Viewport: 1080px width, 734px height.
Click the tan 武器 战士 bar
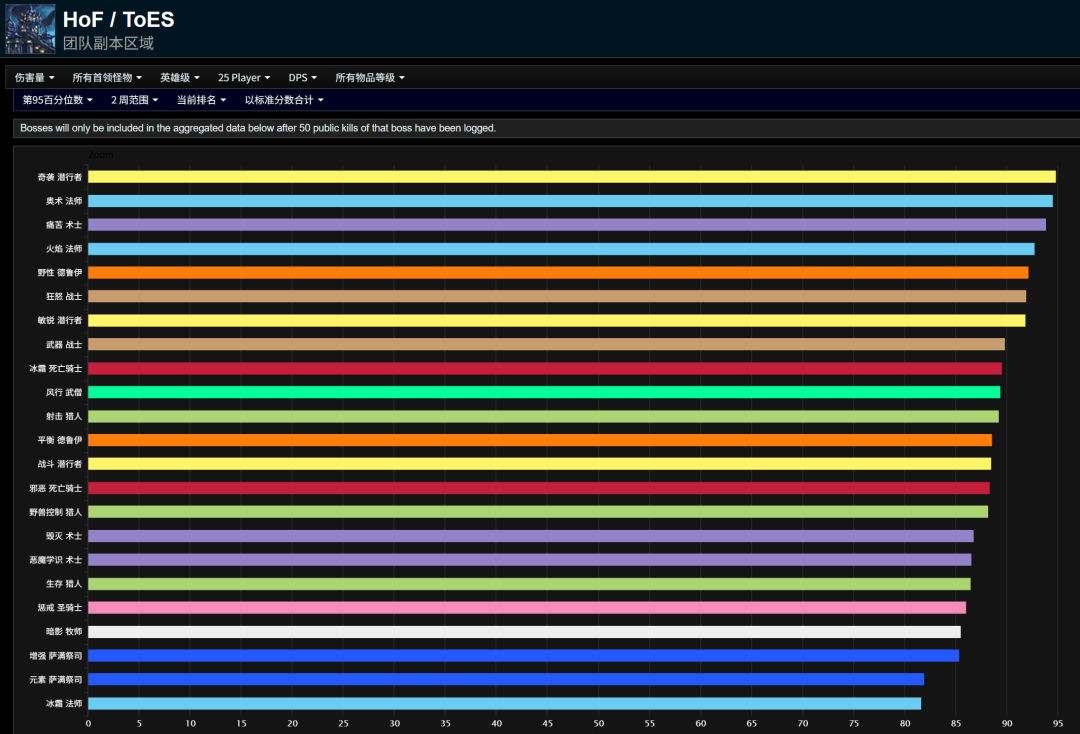point(546,344)
